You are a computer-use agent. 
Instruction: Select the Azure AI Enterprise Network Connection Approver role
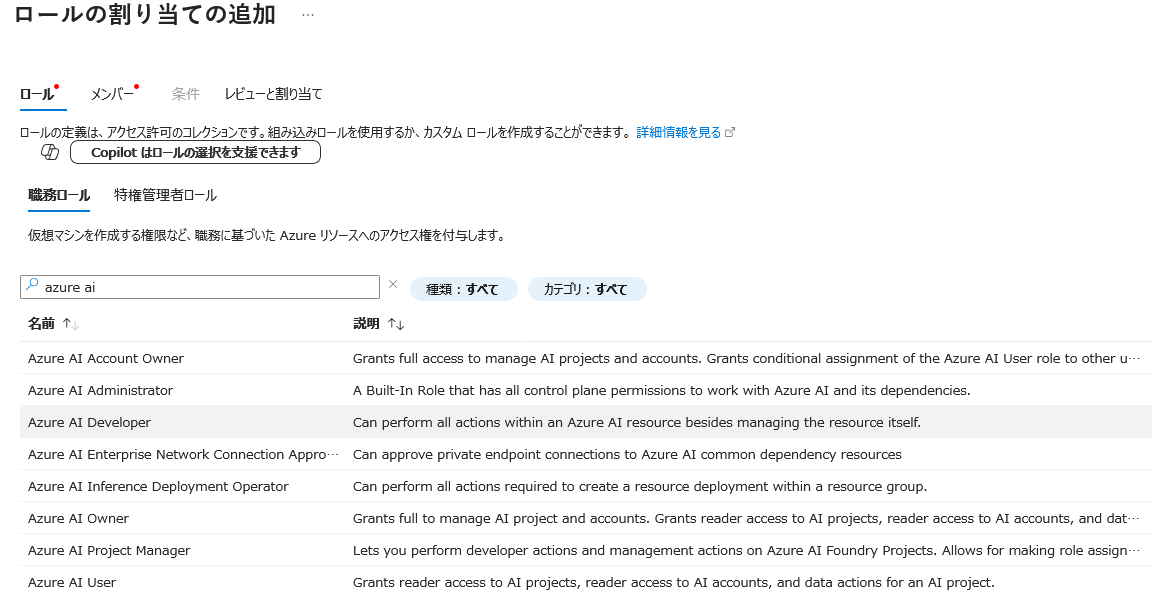point(183,455)
